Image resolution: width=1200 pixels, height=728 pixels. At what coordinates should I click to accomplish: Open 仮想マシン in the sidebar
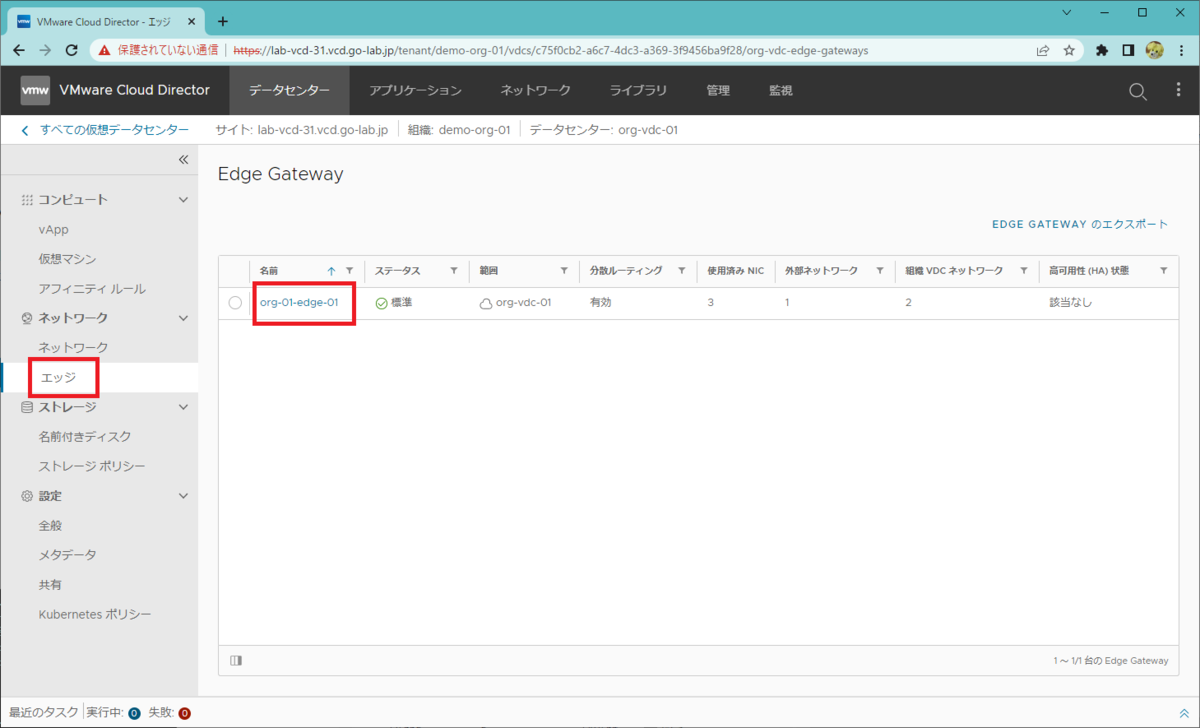[67, 259]
